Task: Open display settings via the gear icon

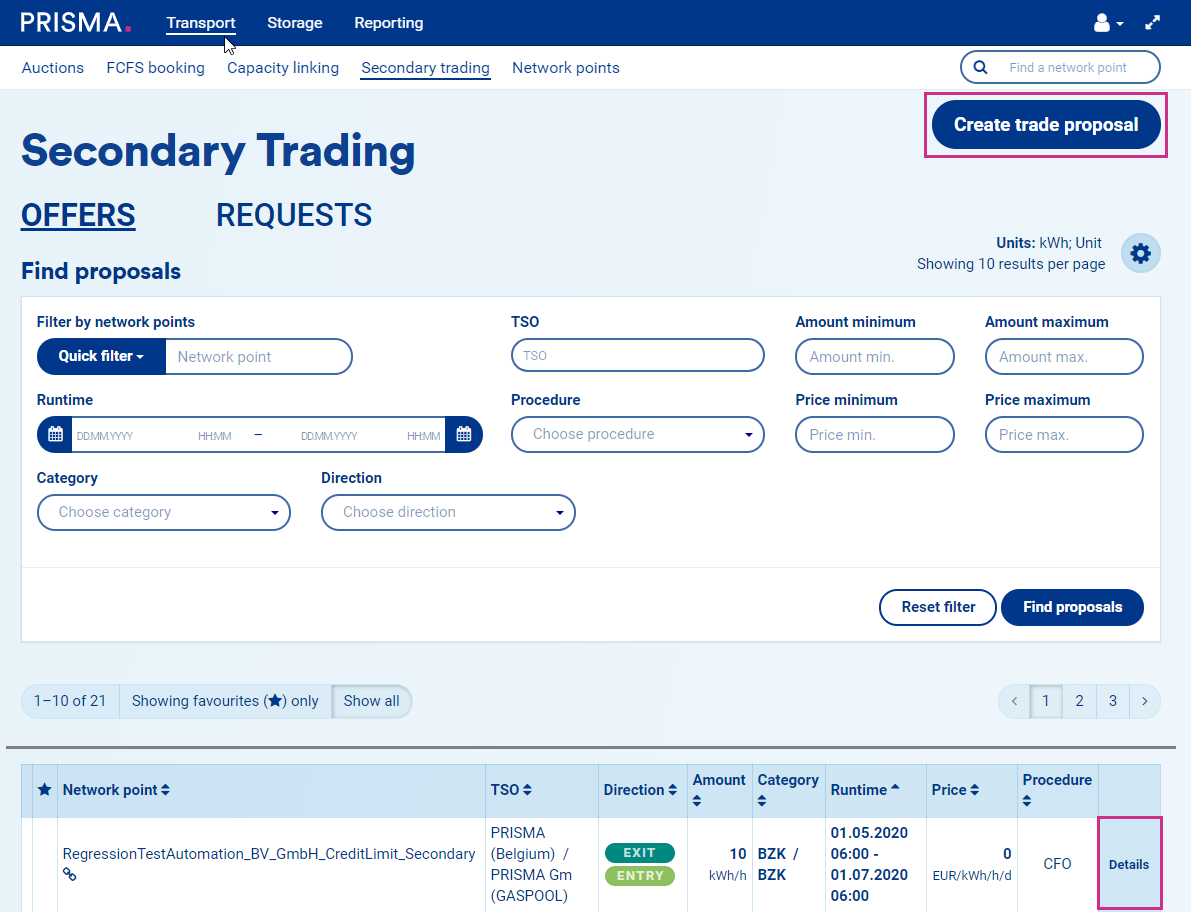Action: [x=1140, y=253]
